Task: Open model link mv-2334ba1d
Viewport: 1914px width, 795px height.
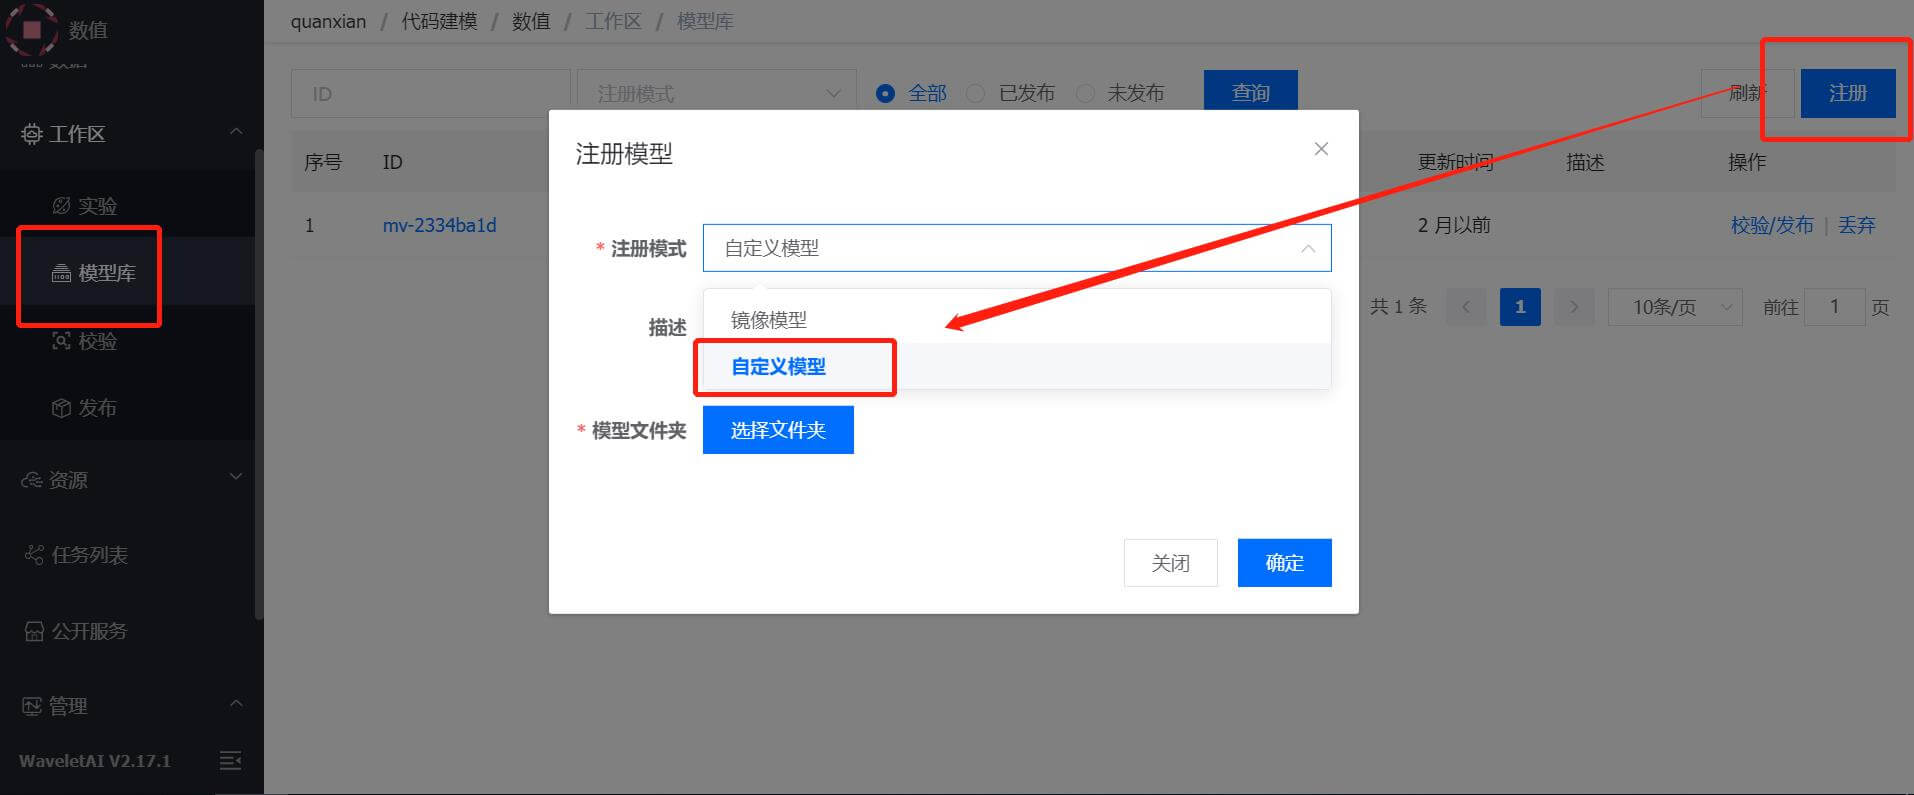Action: 439,225
